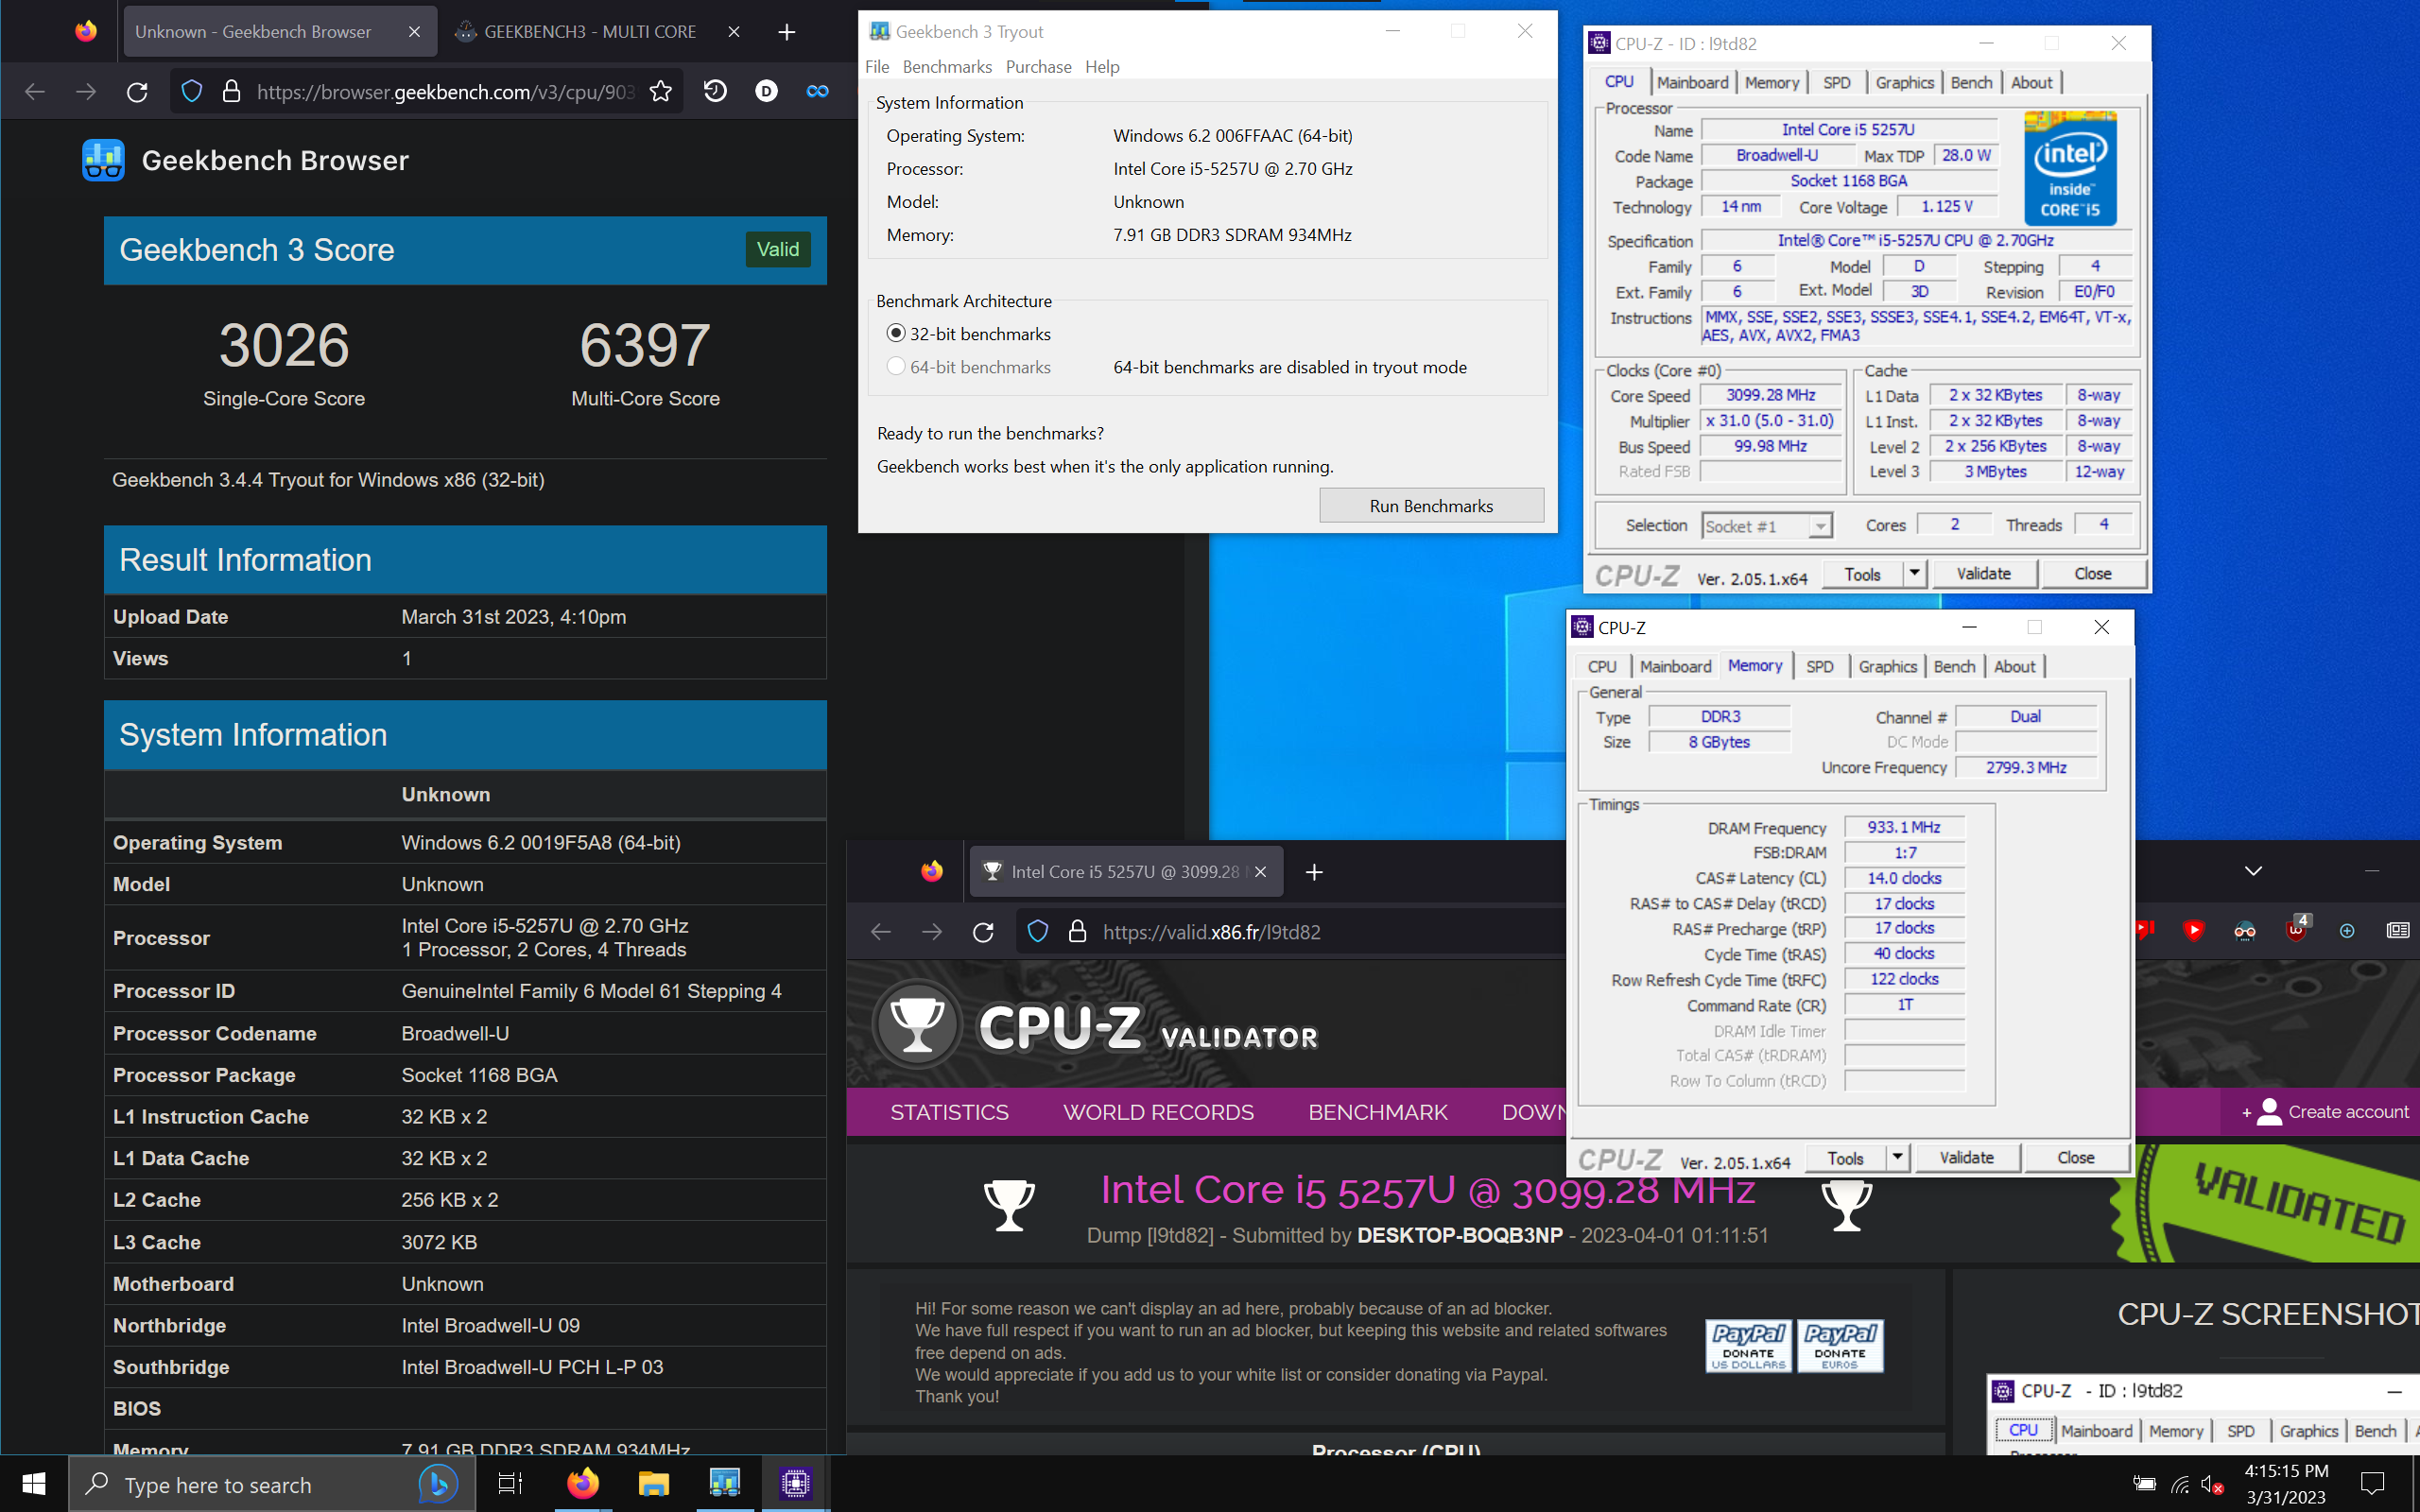Expand the Tools dropdown arrow in CPU-Z ID window
The image size is (2420, 1512).
pos(1914,574)
